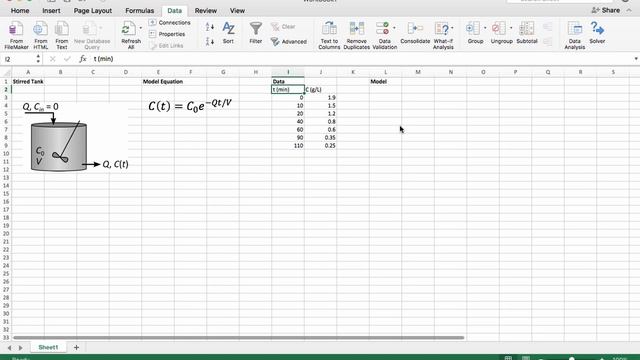Select Sheet1 tab
The height and width of the screenshot is (360, 640).
(48, 347)
